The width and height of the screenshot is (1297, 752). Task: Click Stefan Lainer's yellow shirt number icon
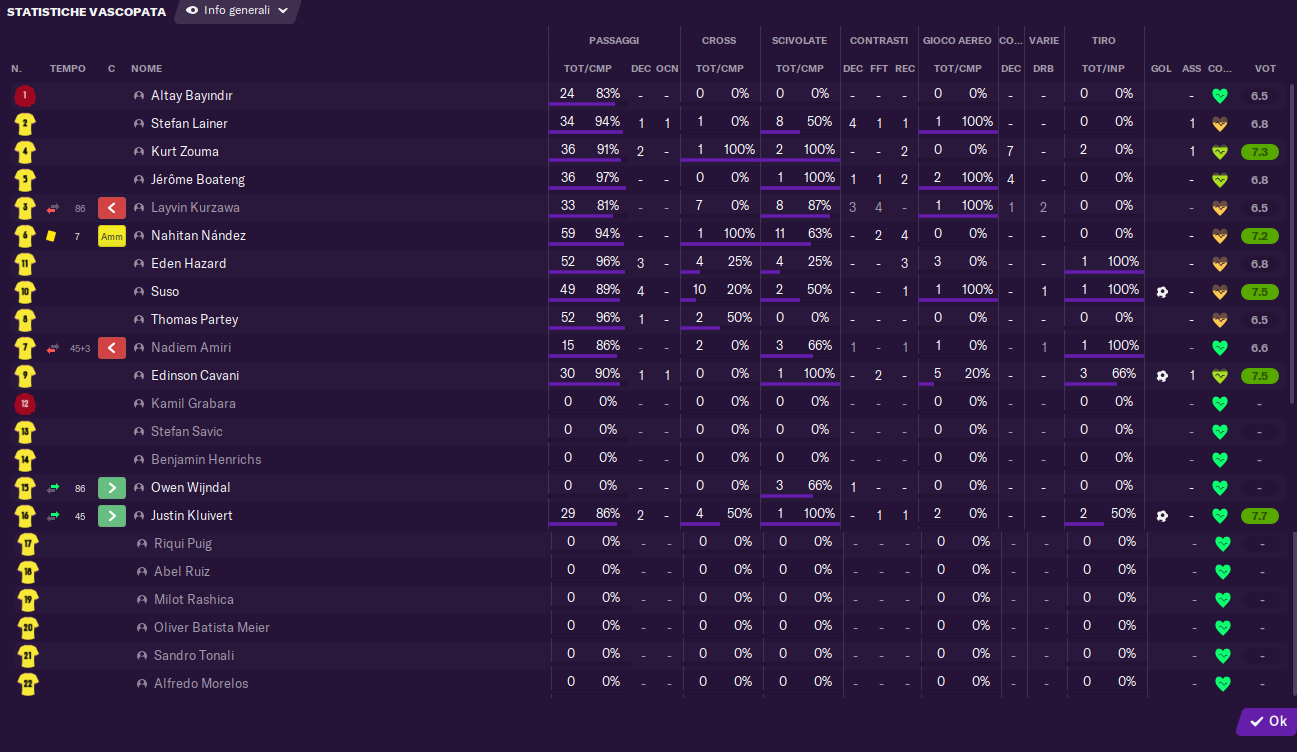click(25, 124)
